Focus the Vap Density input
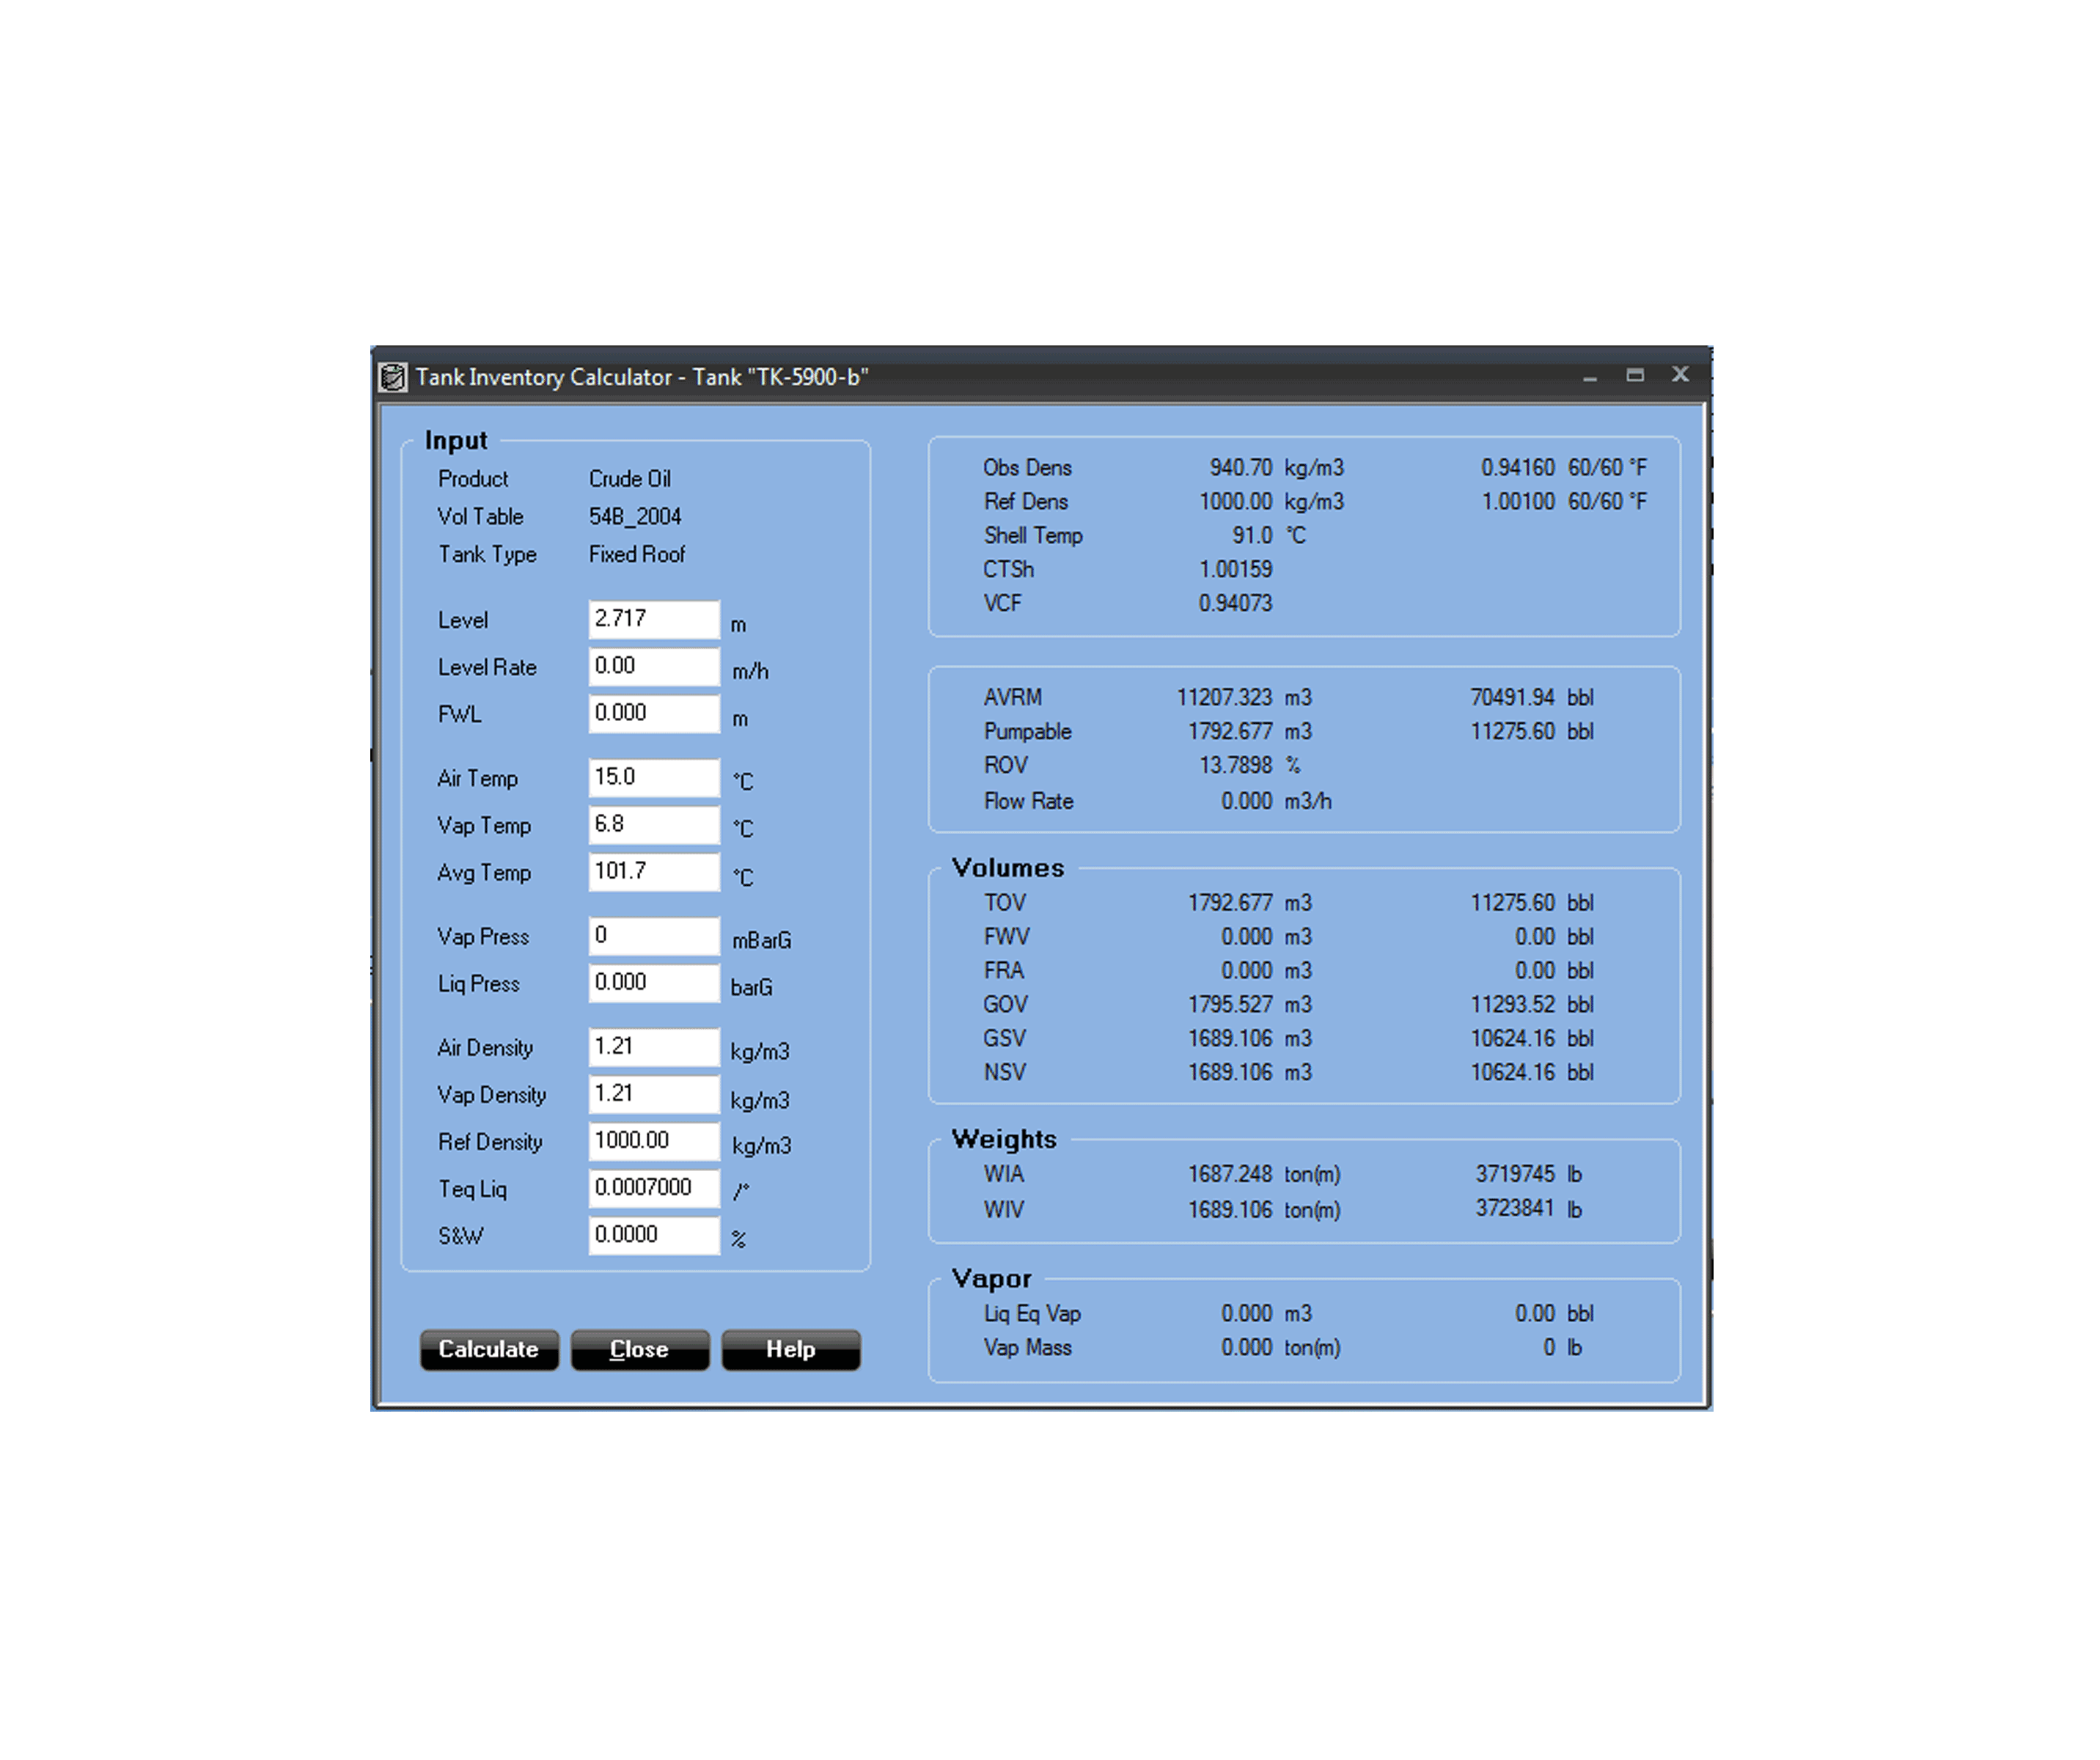Viewport: 2100px width, 1760px height. coord(653,1093)
